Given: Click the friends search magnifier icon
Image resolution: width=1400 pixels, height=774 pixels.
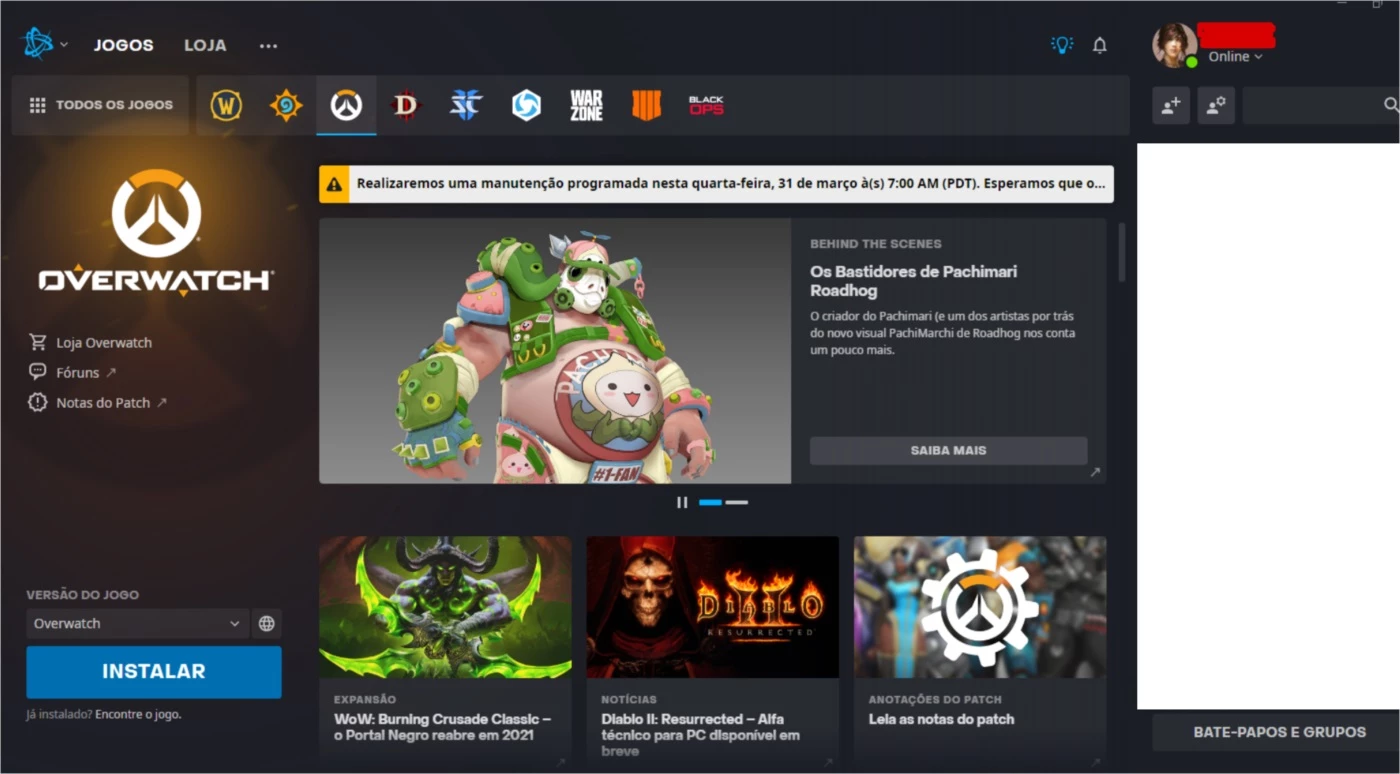Looking at the screenshot, I should pos(1390,105).
